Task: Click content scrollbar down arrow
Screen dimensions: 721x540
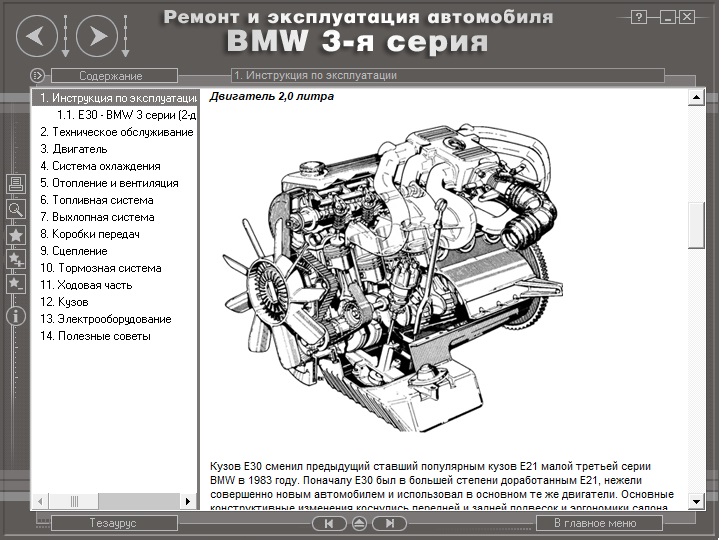Action: pyautogui.click(x=696, y=502)
